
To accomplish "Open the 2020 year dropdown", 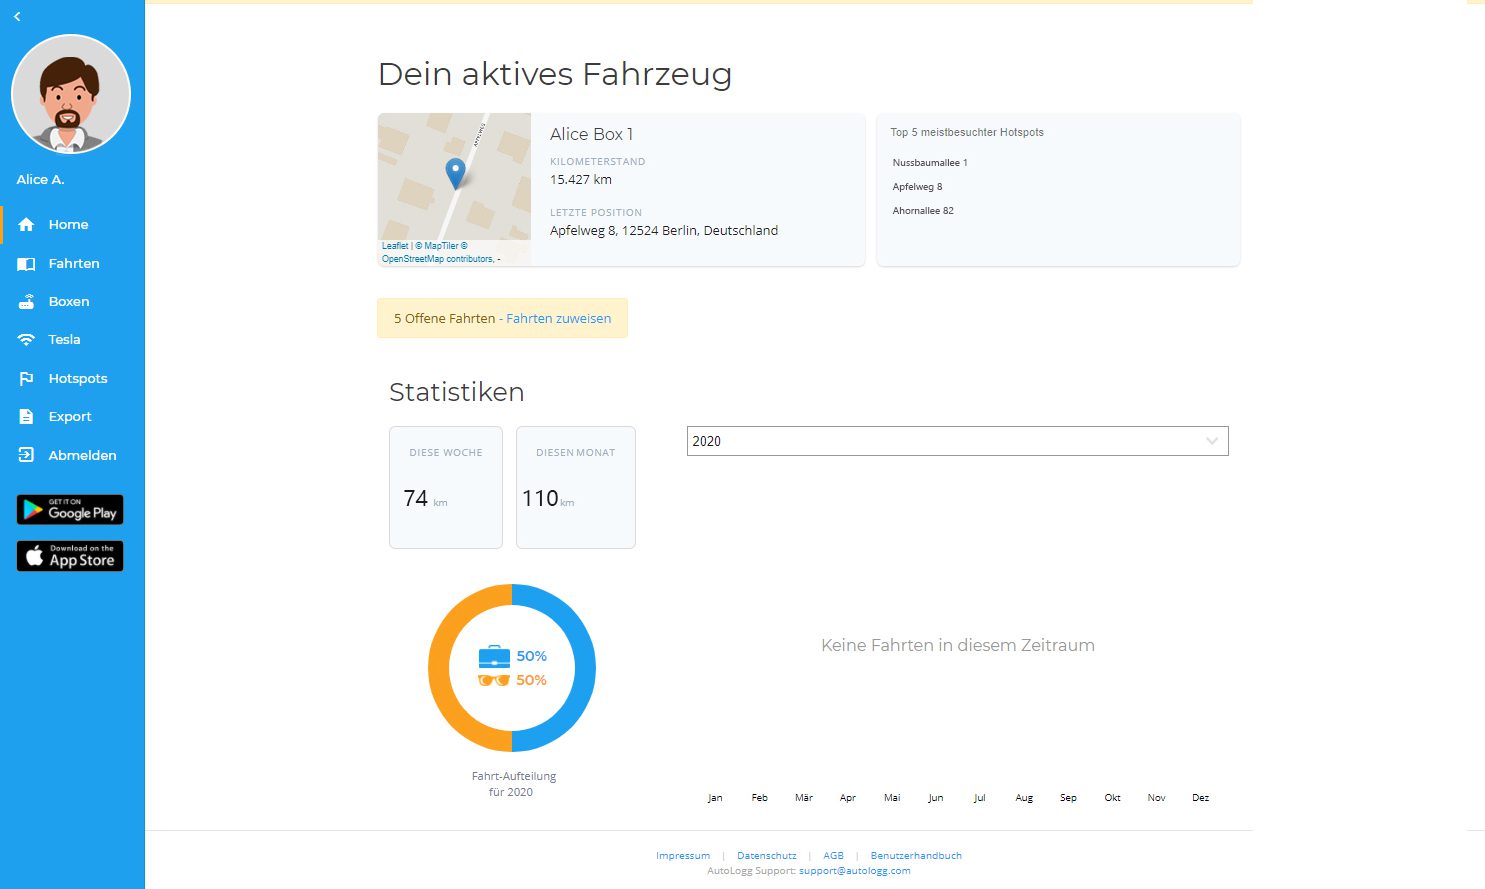I will tap(957, 441).
